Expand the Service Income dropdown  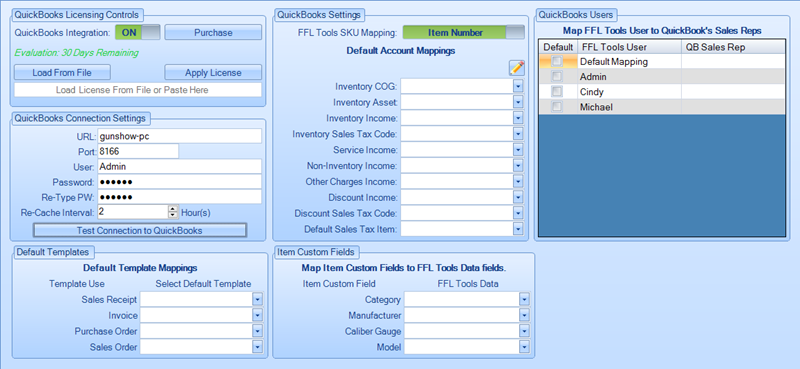pyautogui.click(x=518, y=150)
